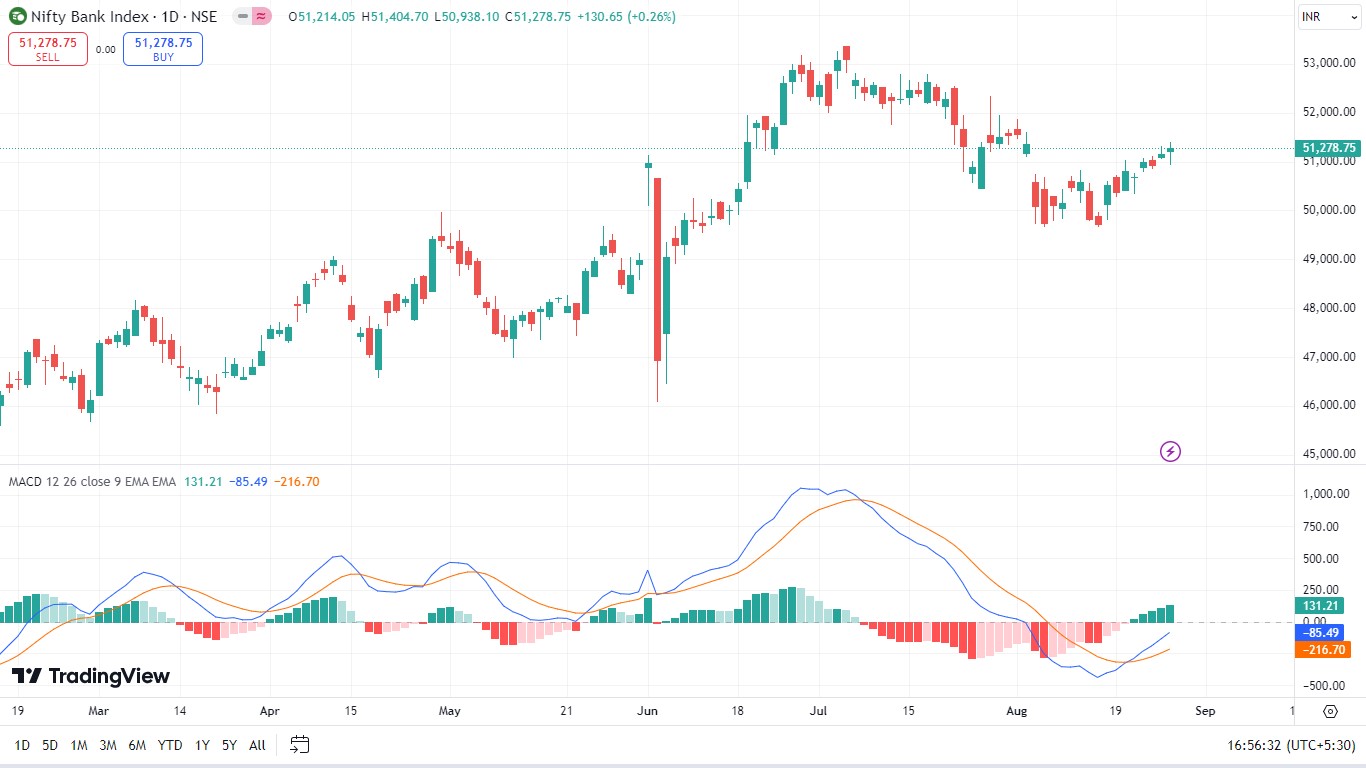Click the spread value 0.00
The image size is (1366, 768).
[x=105, y=49]
